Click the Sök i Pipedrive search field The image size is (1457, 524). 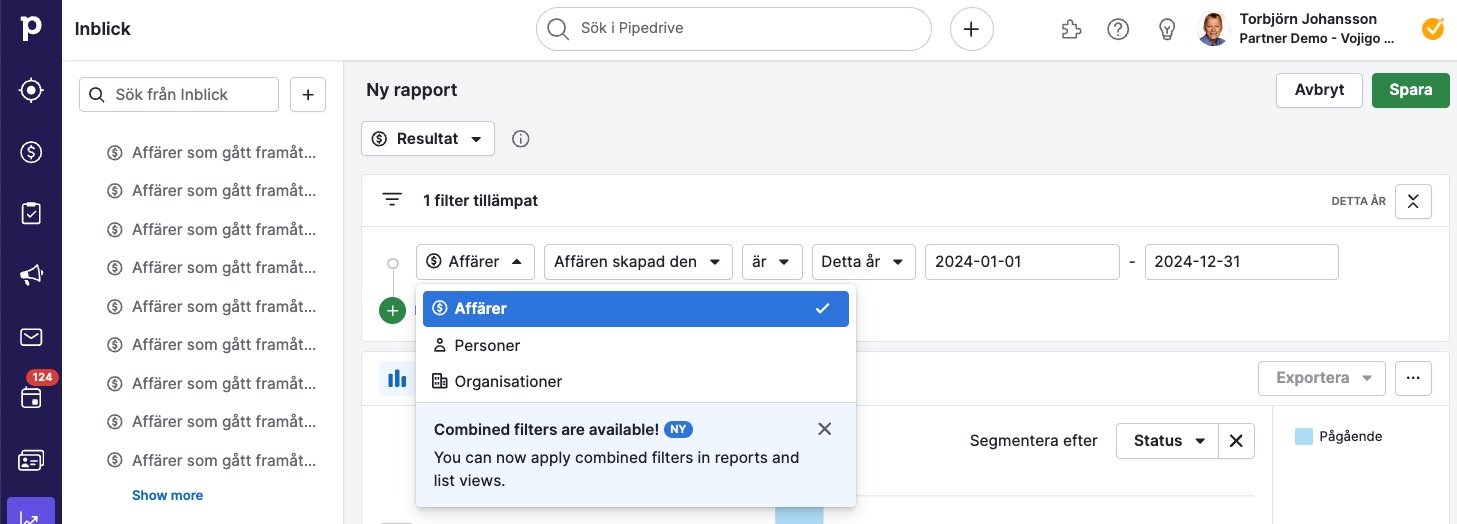click(x=734, y=29)
